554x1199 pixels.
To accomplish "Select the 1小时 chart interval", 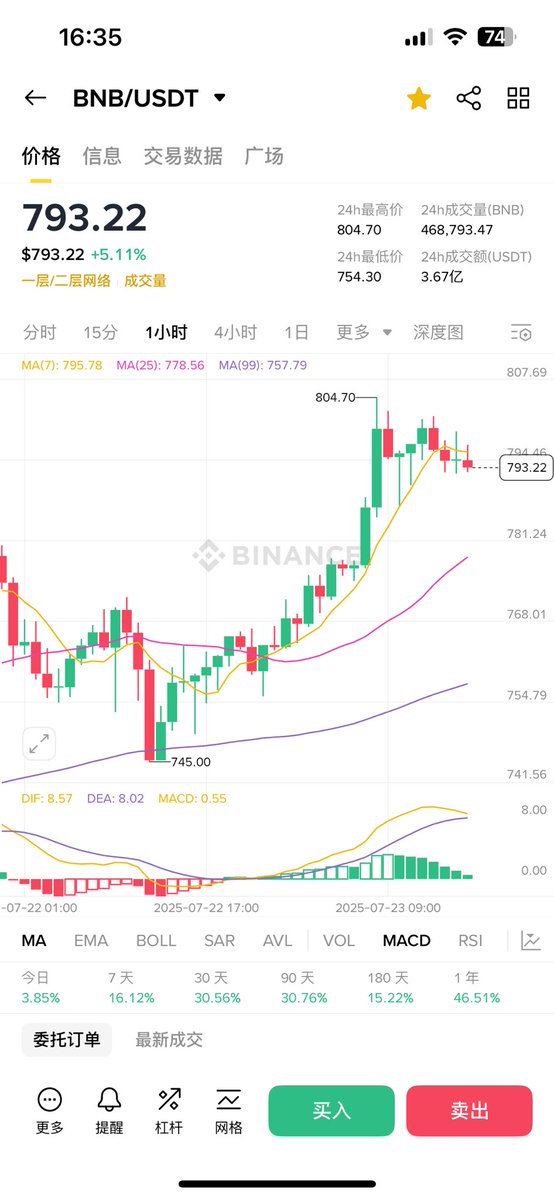I will click(166, 333).
